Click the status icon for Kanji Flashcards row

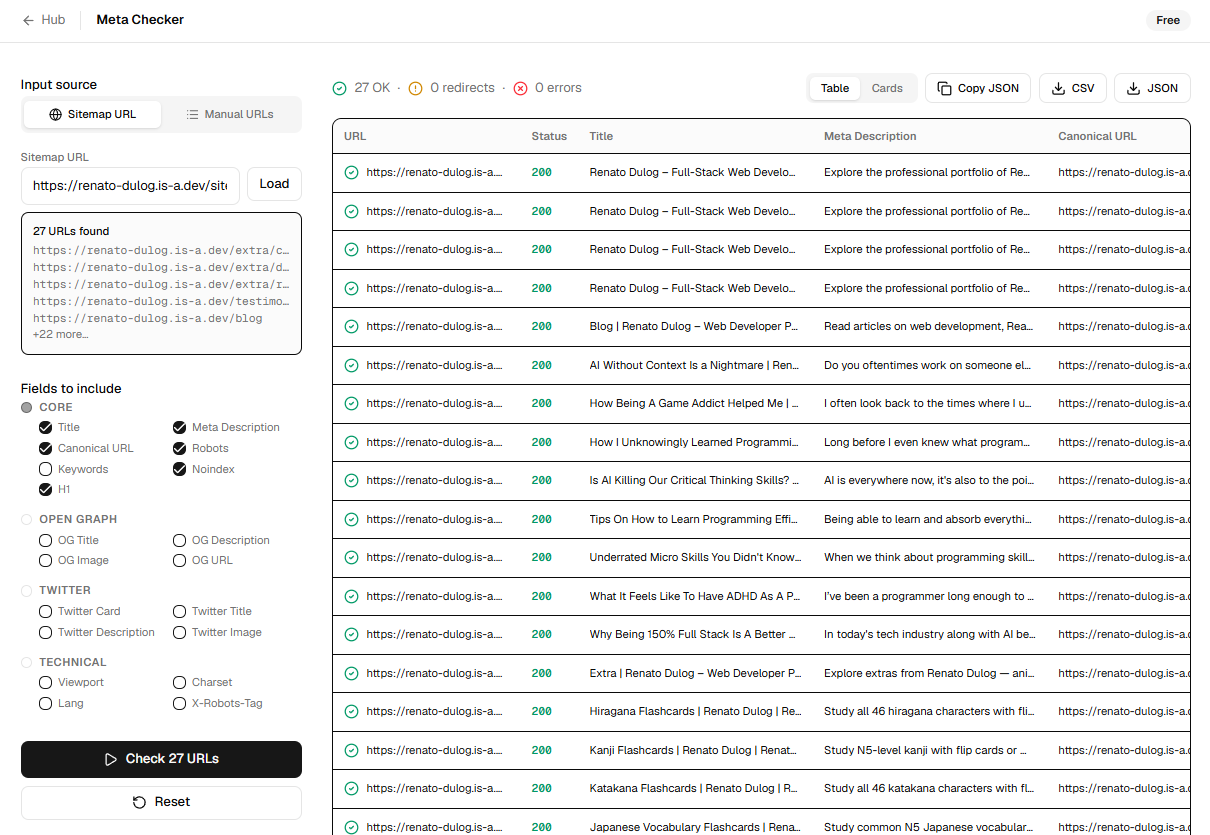point(351,750)
